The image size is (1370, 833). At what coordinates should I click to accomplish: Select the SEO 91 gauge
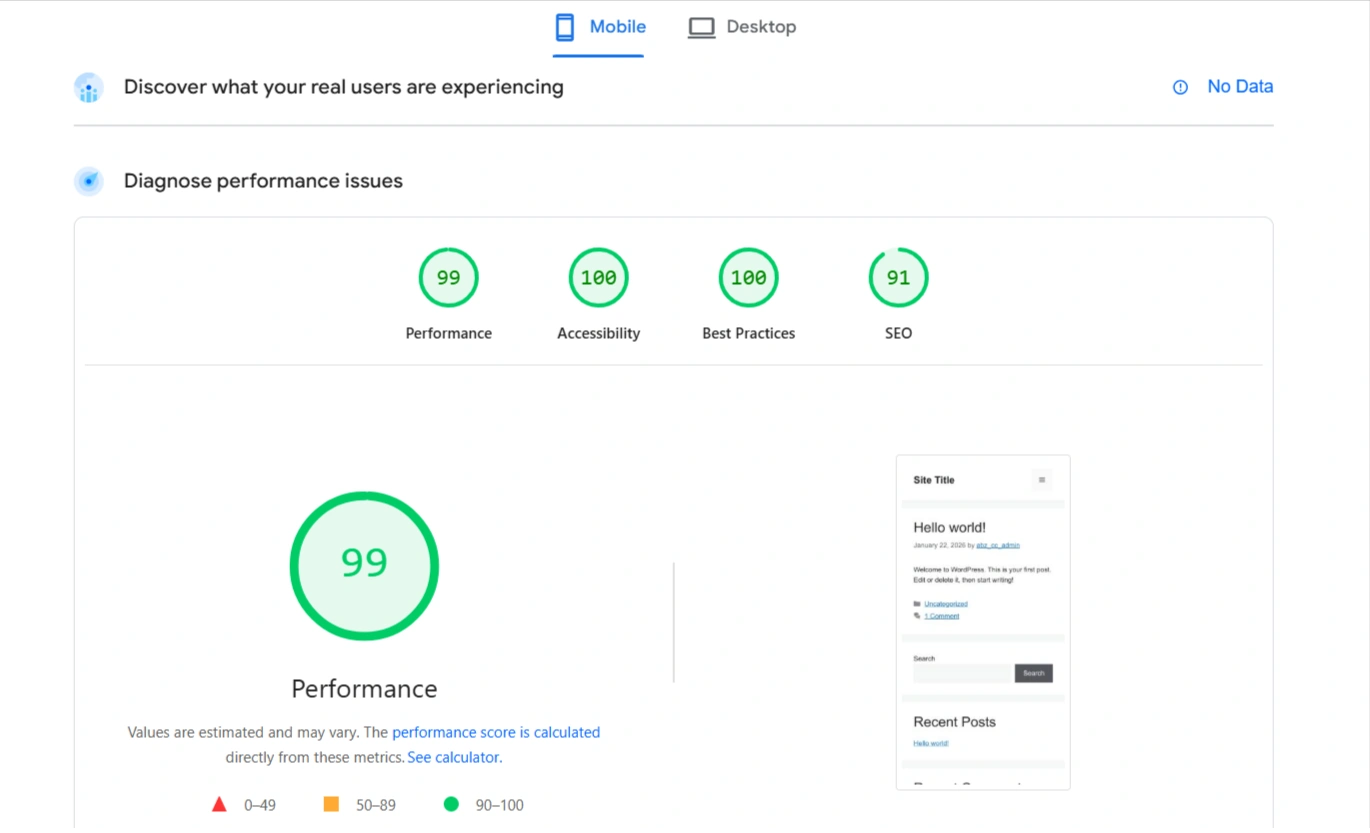coord(898,277)
